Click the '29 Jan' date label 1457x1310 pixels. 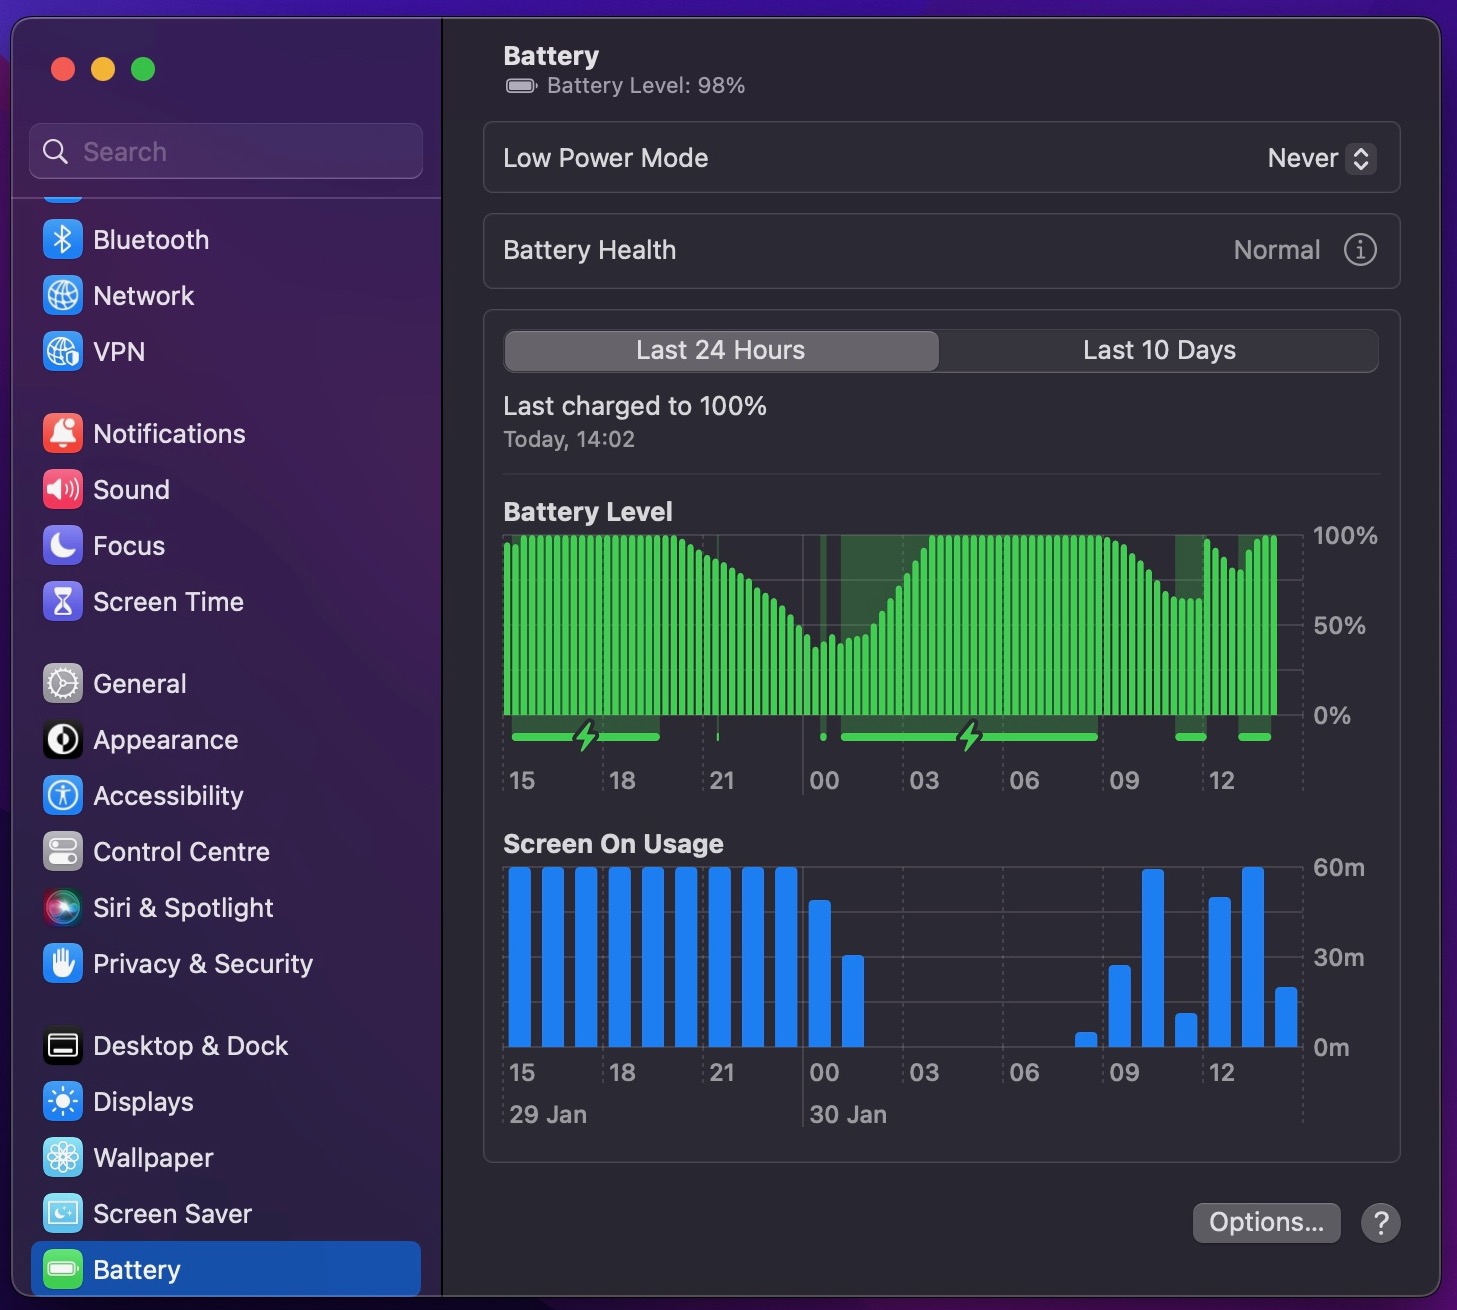click(x=548, y=1115)
